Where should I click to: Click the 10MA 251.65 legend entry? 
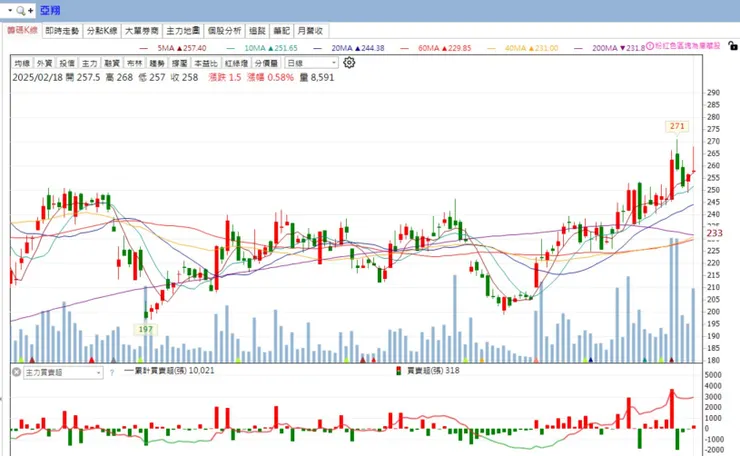click(x=271, y=48)
